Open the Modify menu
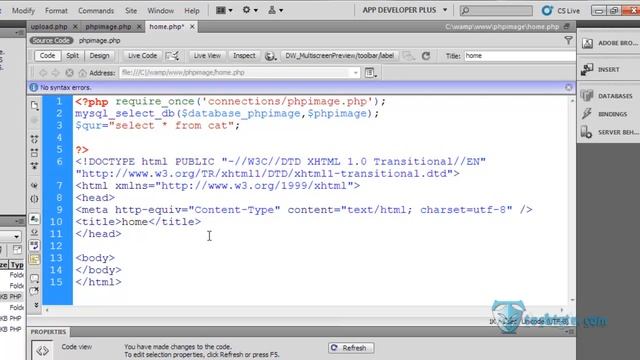Image resolution: width=640 pixels, height=360 pixels. pos(23,11)
